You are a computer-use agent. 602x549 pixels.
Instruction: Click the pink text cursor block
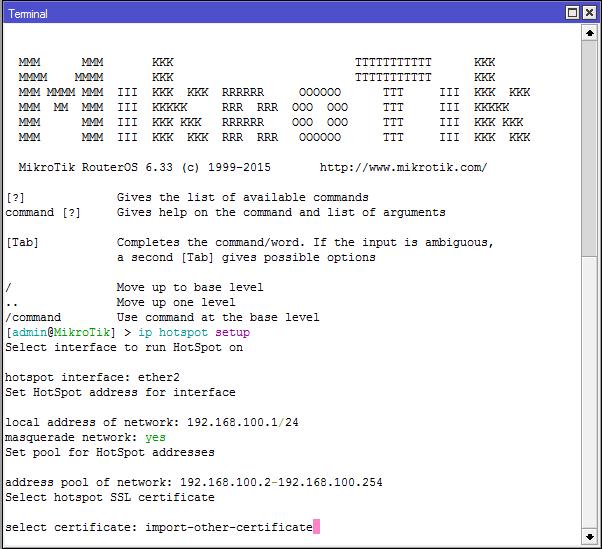tap(316, 527)
